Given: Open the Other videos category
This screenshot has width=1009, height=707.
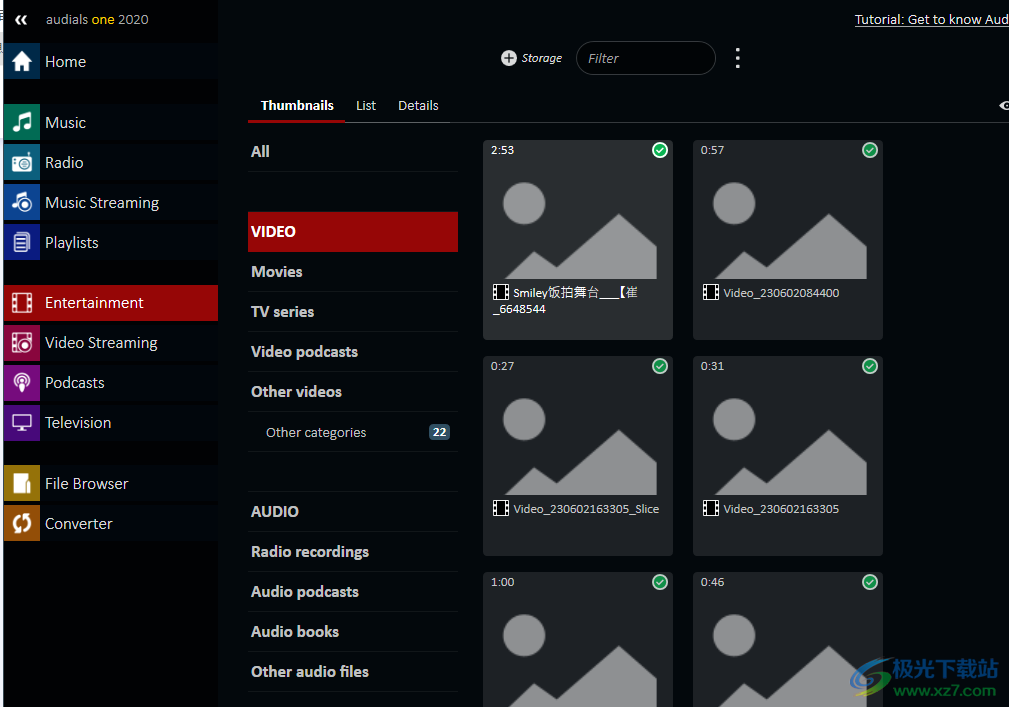Looking at the screenshot, I should 353,391.
